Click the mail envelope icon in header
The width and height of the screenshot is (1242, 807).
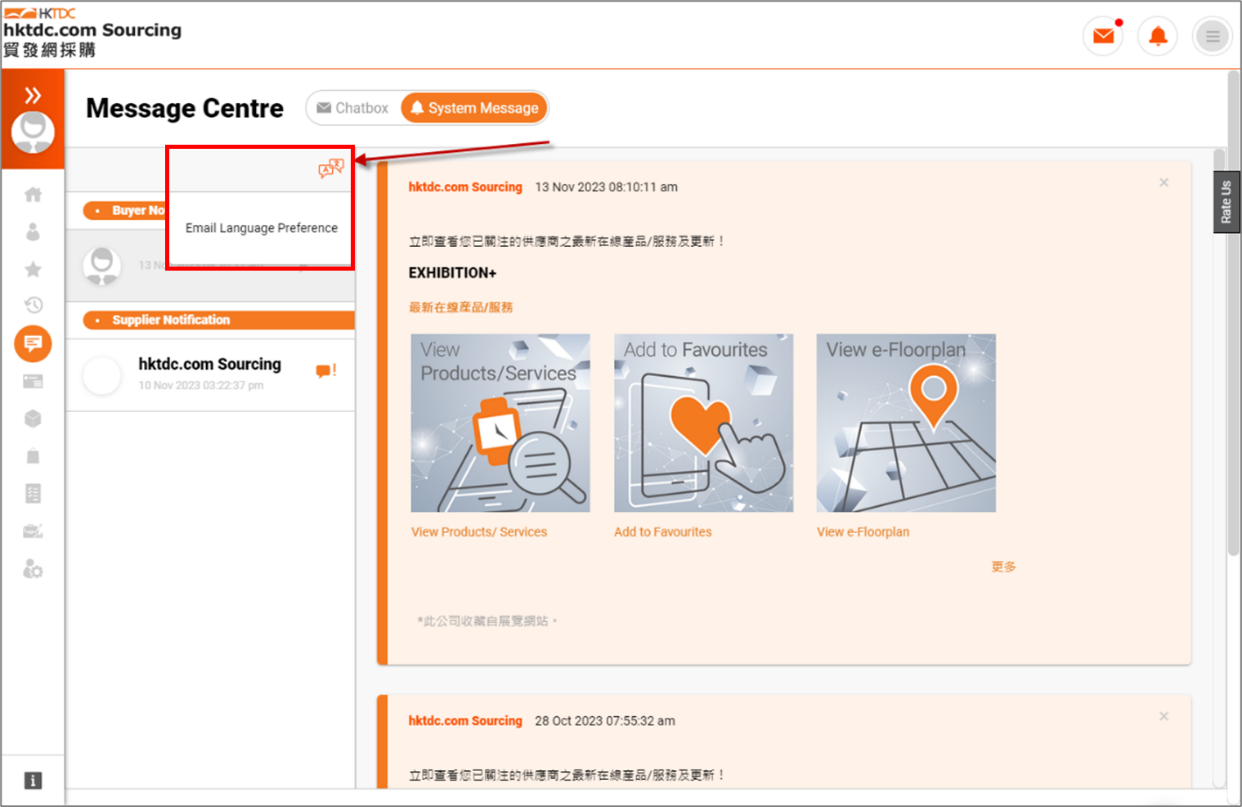pyautogui.click(x=1103, y=37)
